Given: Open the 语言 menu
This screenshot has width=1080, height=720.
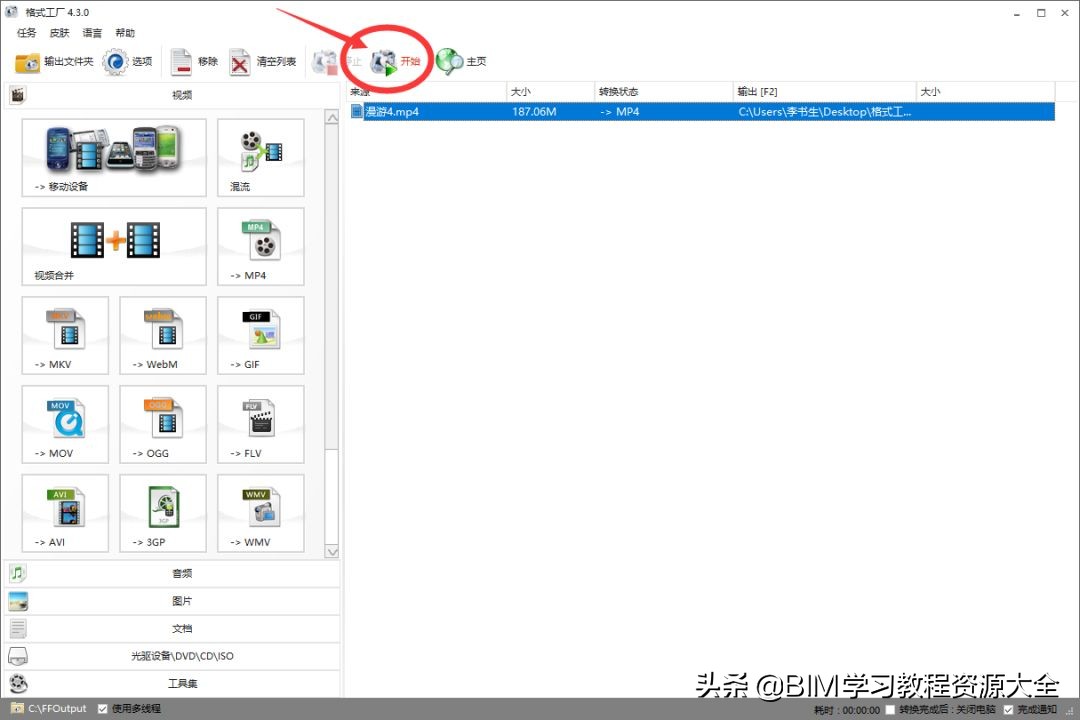Looking at the screenshot, I should coord(92,32).
